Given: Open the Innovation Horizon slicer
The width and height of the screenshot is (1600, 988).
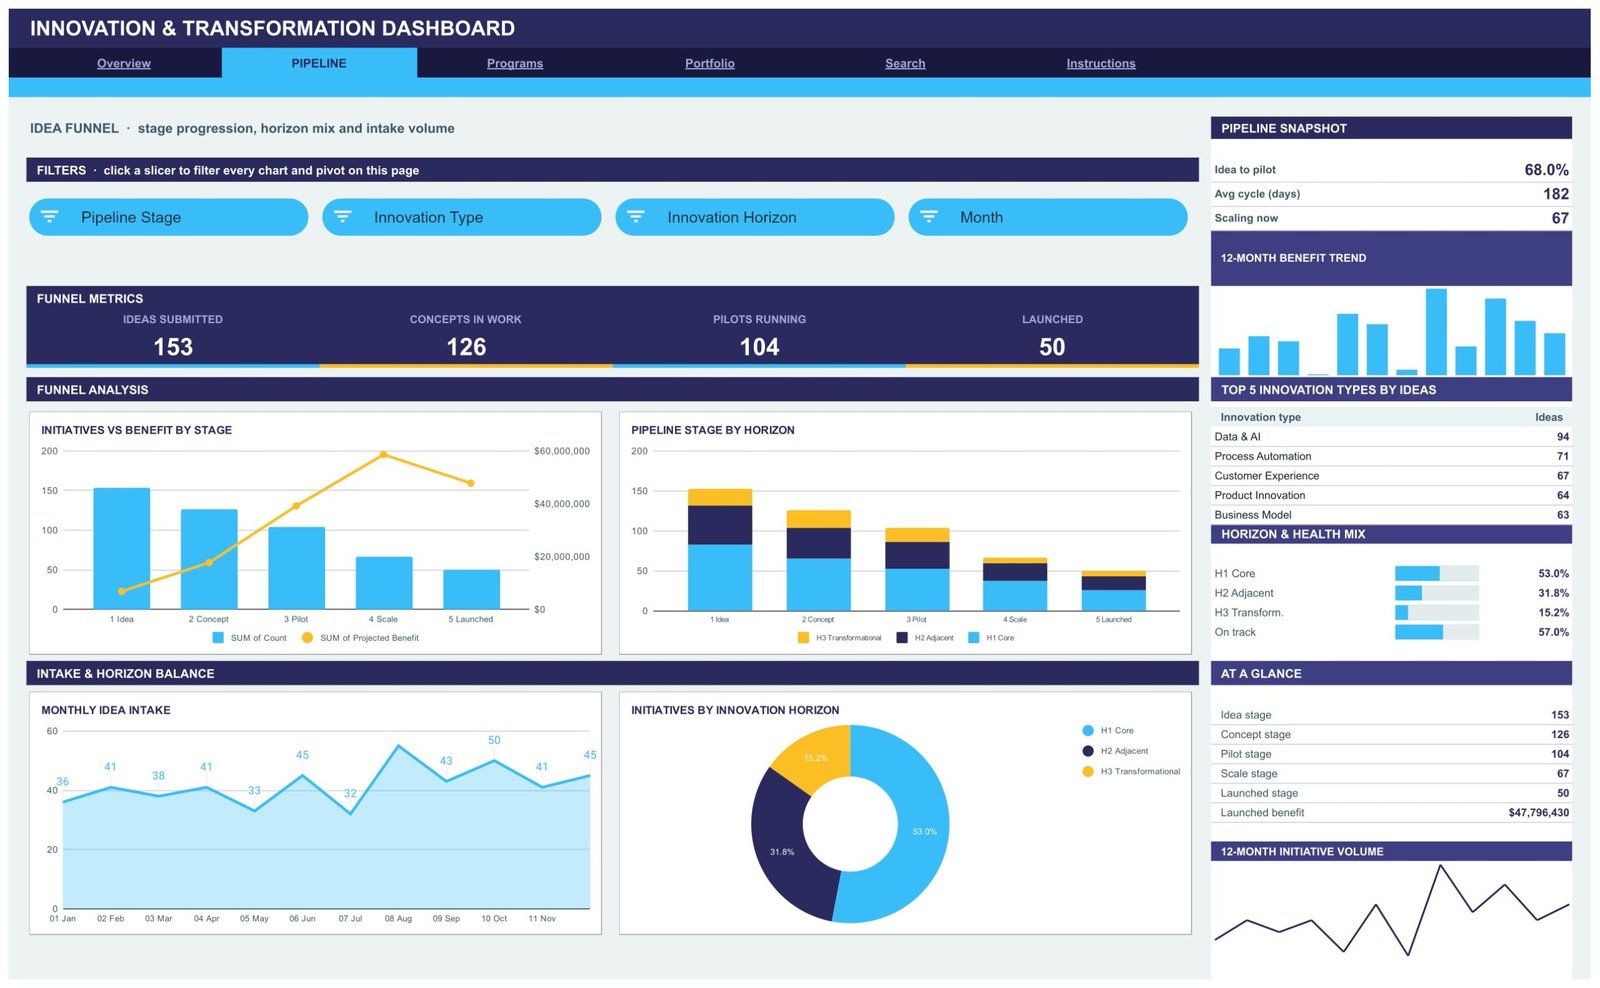Looking at the screenshot, I should [754, 217].
